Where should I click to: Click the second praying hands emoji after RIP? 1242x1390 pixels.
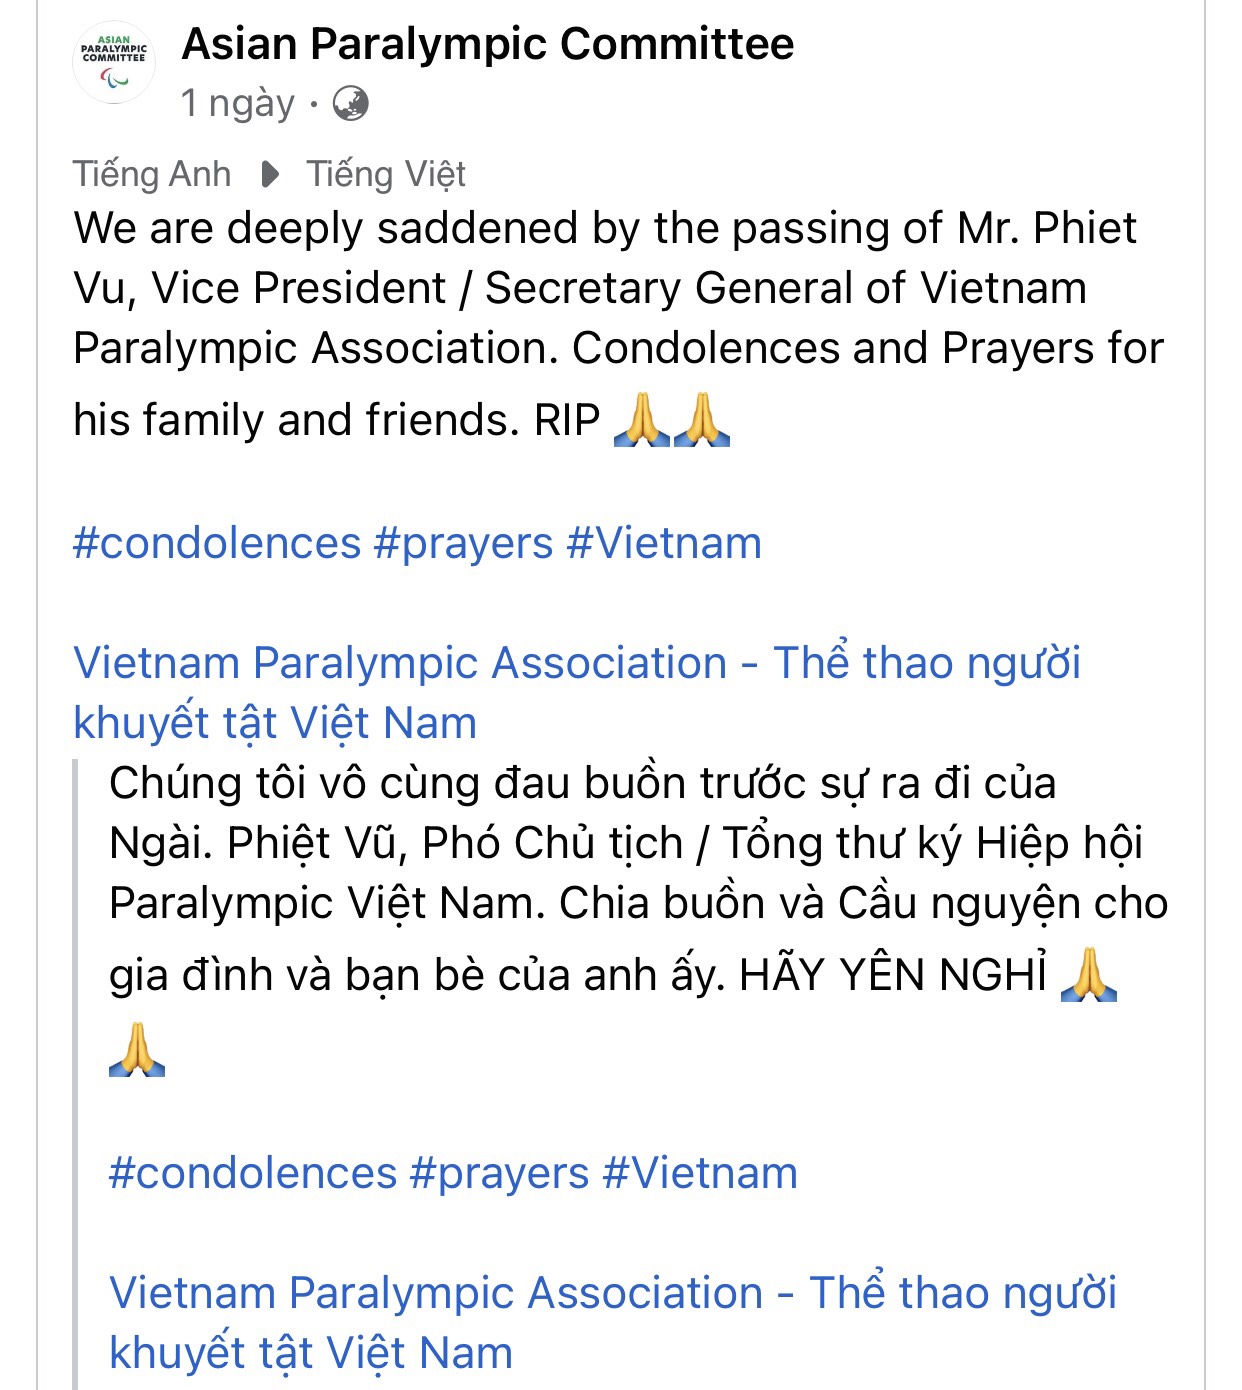tap(702, 420)
